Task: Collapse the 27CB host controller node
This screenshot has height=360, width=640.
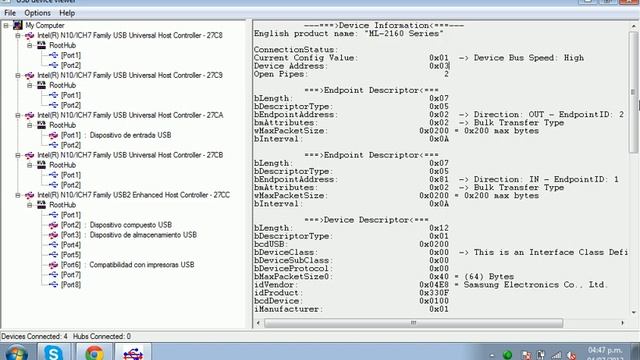Action: (x=18, y=155)
